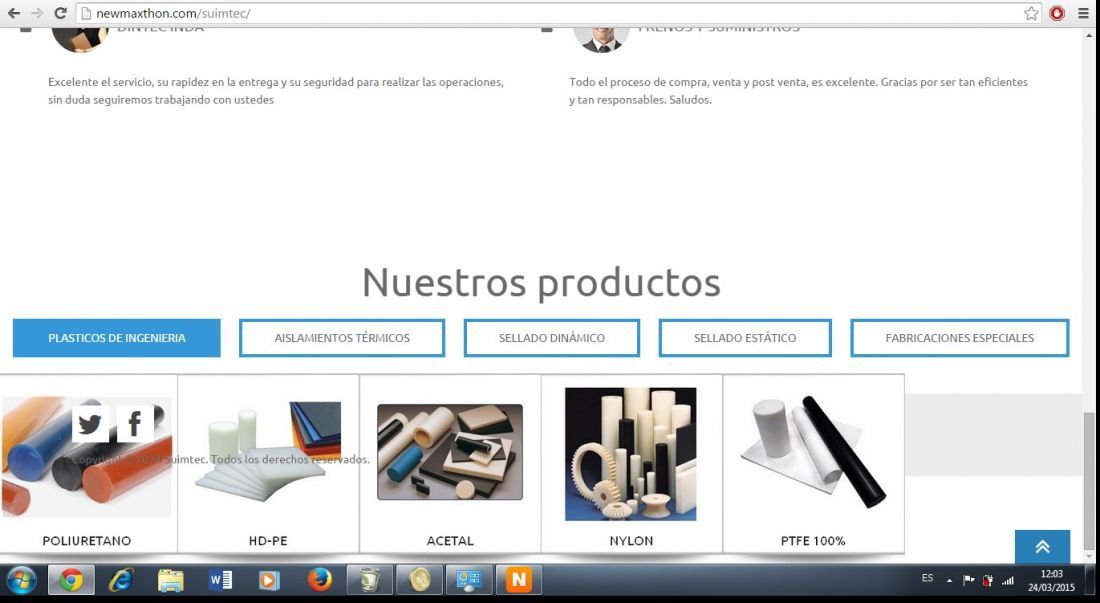The height and width of the screenshot is (603, 1100).
Task: Click the ES language indicator
Action: (x=927, y=578)
